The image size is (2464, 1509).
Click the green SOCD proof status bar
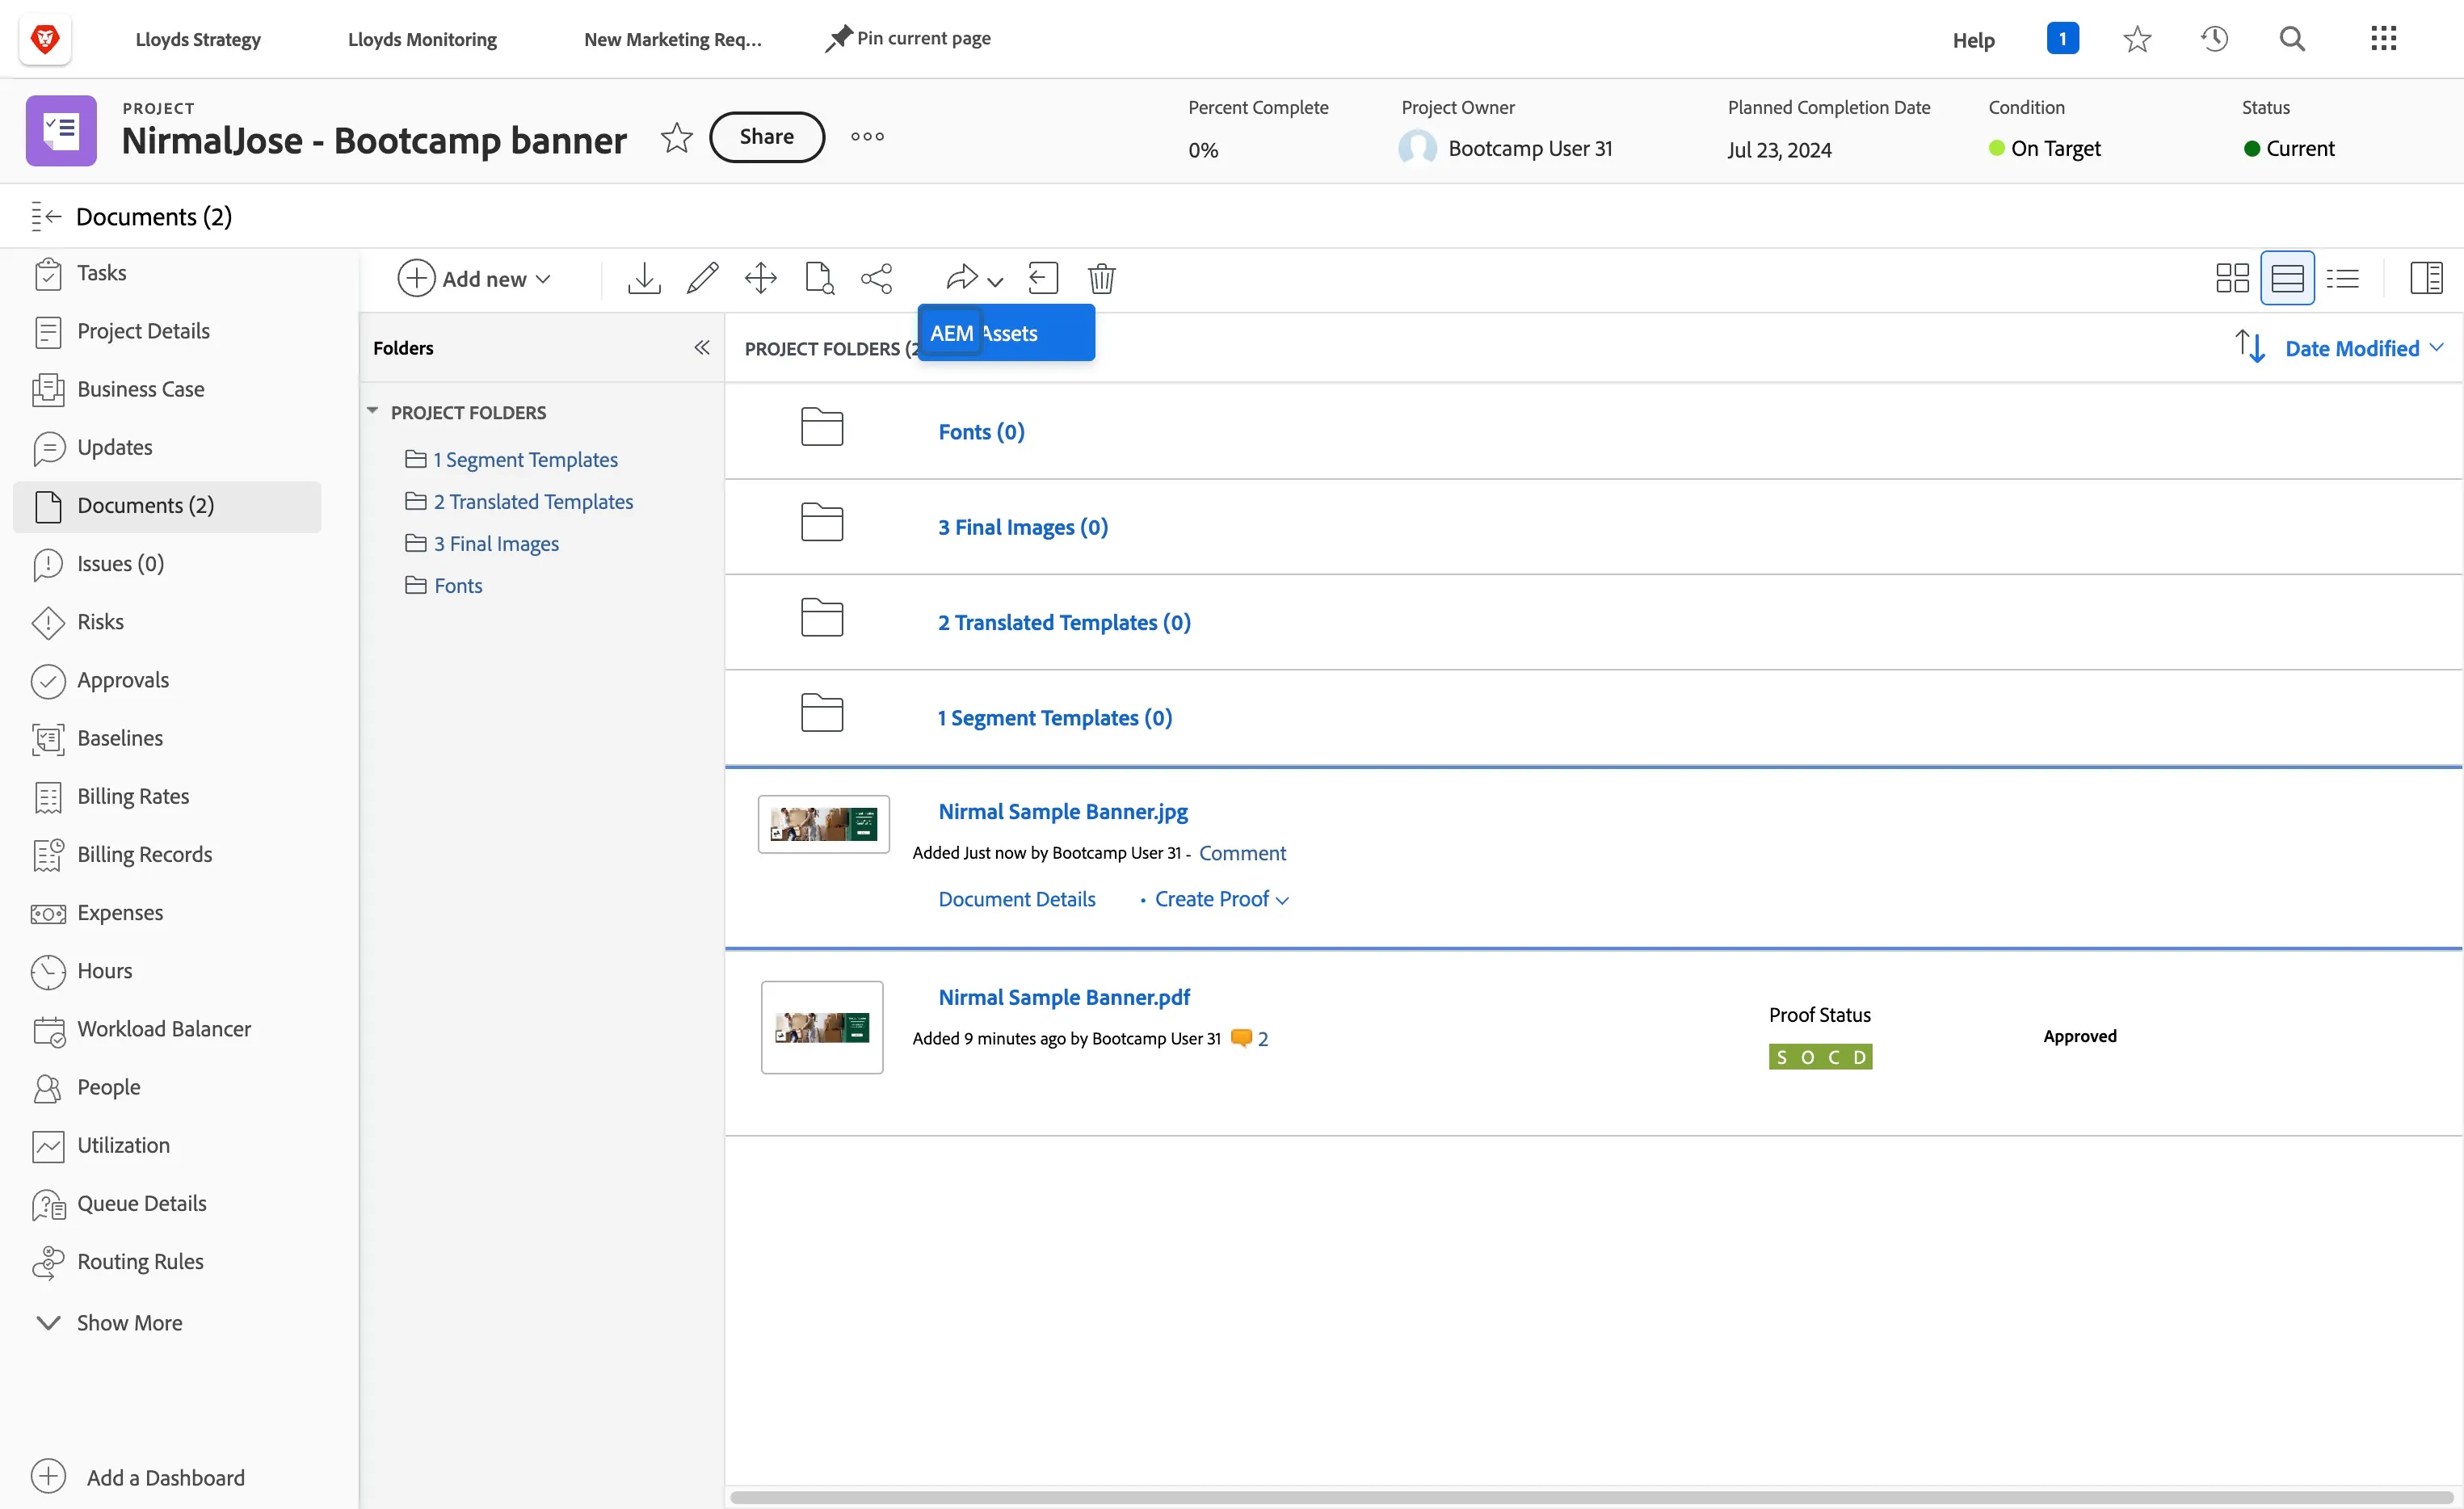(x=1820, y=1057)
